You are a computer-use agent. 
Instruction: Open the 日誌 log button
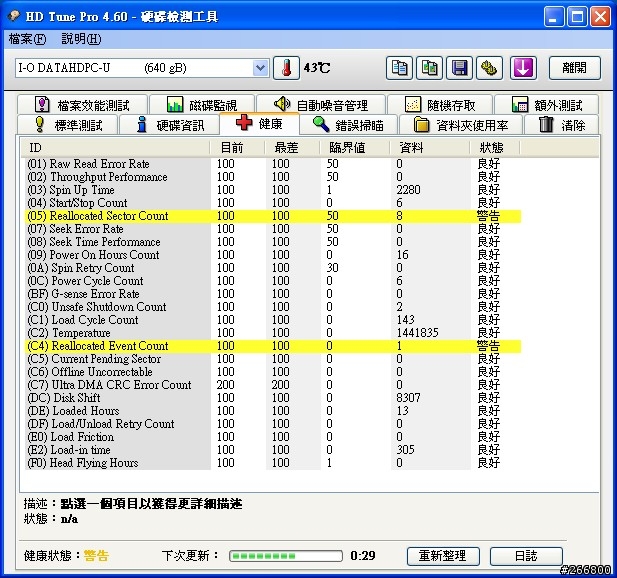(x=526, y=556)
